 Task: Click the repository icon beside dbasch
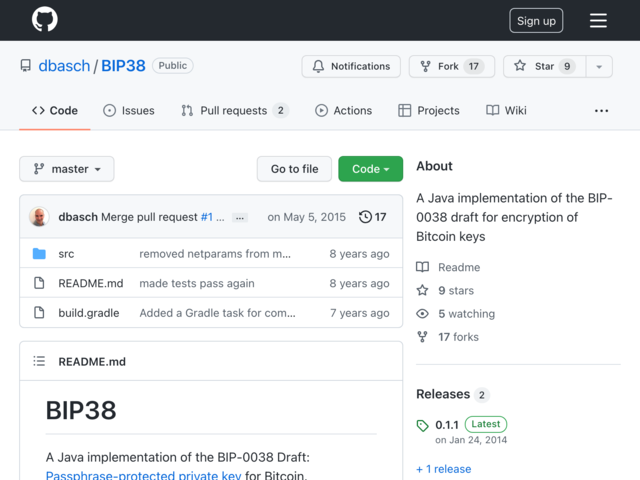26,66
